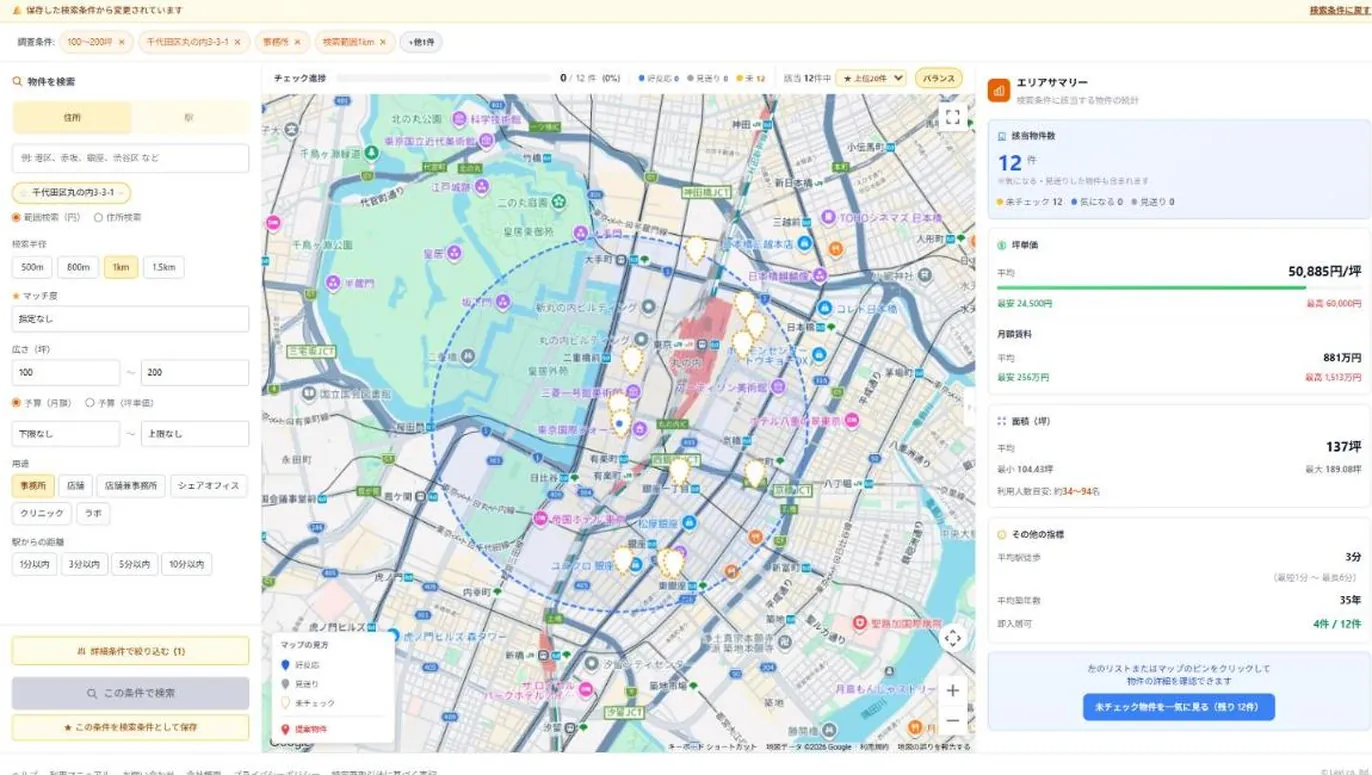This screenshot has width=1372, height=775.
Task: Remove the 千代田区丸の内3-3-1 filter chip
Action: 236,42
